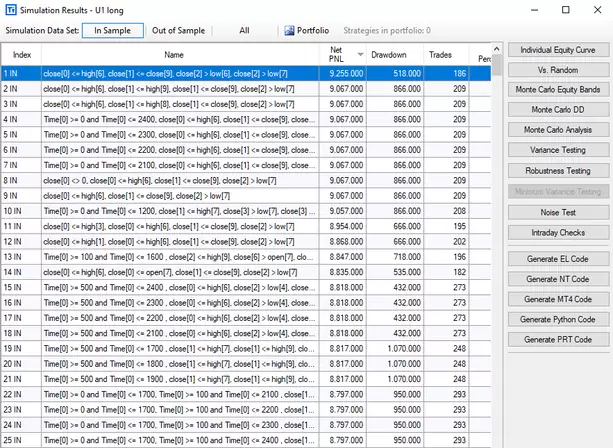Click Net PNL 8.868.000 cell

click(x=343, y=242)
